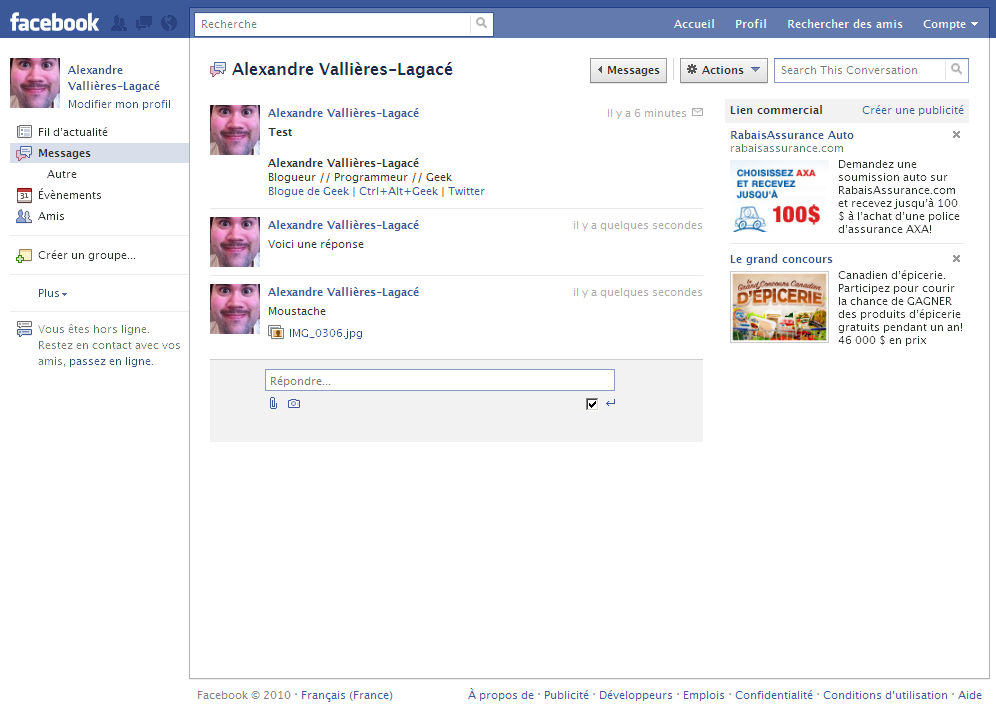
Task: Open the Confidentialité footer link
Action: coord(774,695)
